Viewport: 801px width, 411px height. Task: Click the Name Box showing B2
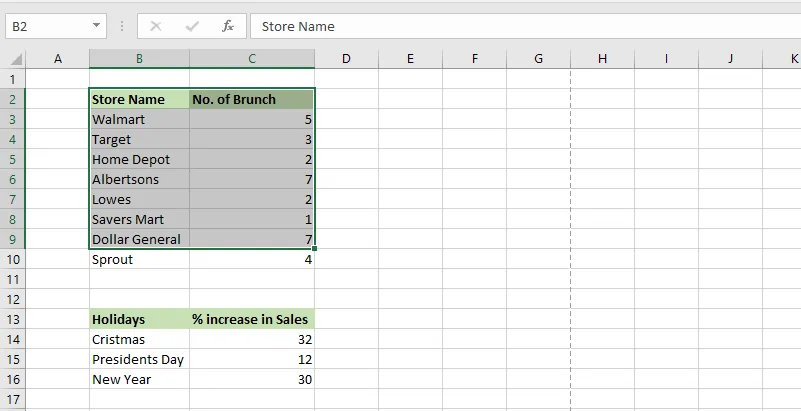tap(56, 26)
